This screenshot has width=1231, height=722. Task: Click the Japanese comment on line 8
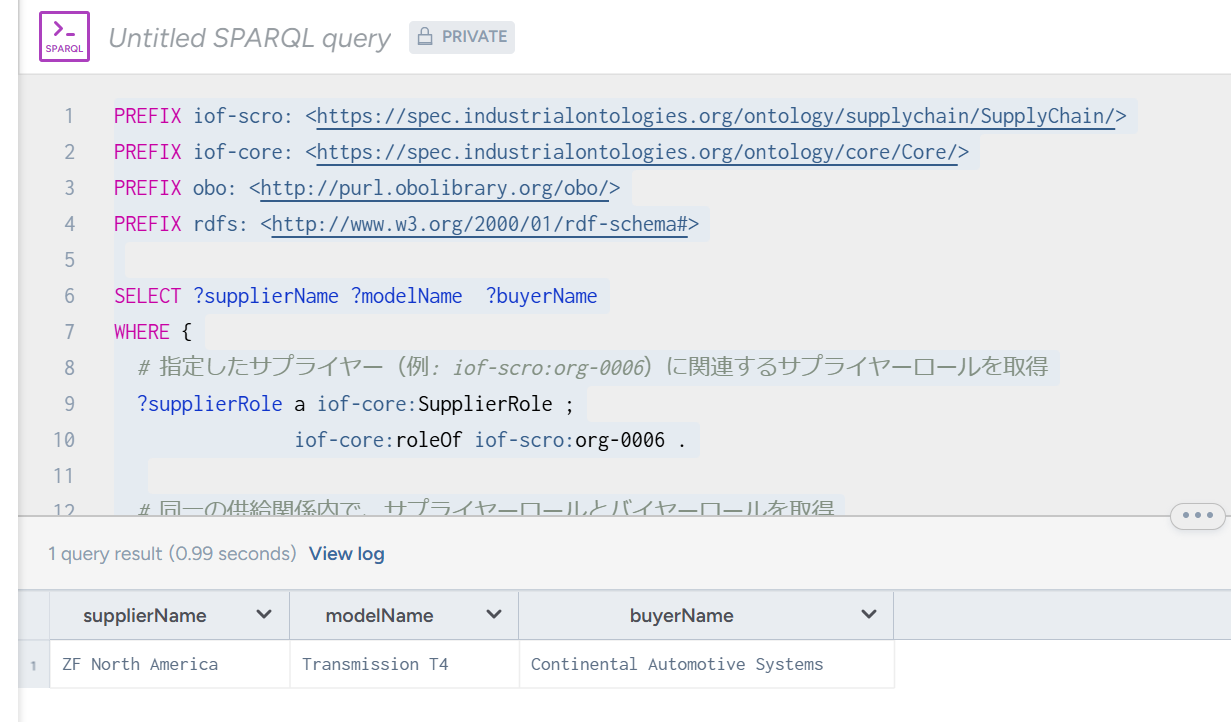point(593,368)
